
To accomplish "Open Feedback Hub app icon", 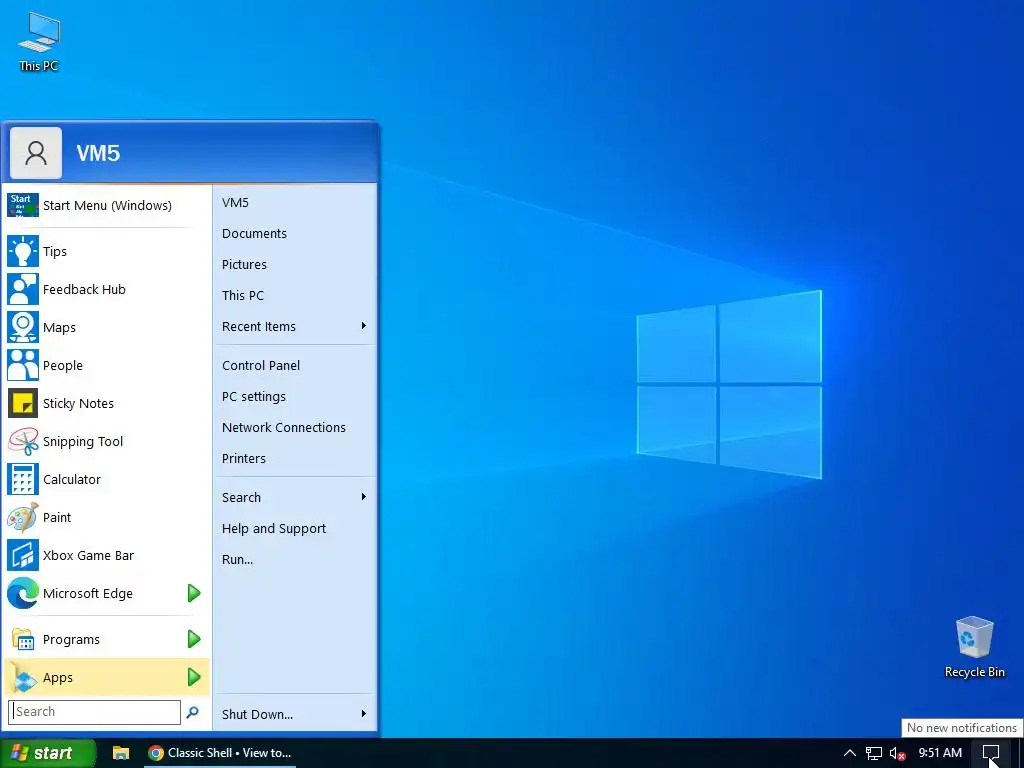I will (23, 289).
